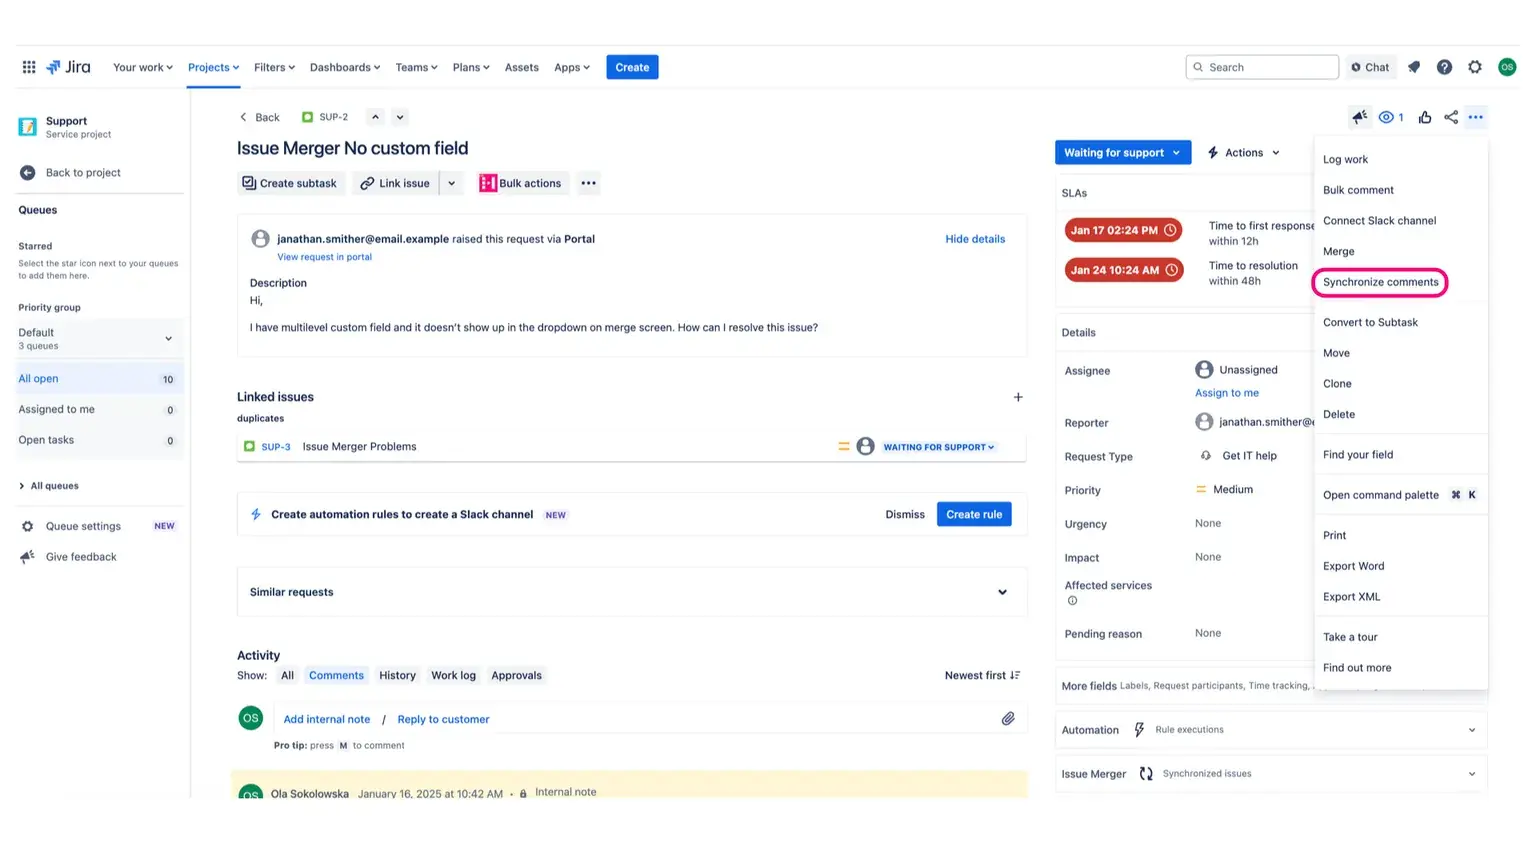This screenshot has width=1536, height=864.
Task: Click the Create rule button
Action: coord(973,514)
